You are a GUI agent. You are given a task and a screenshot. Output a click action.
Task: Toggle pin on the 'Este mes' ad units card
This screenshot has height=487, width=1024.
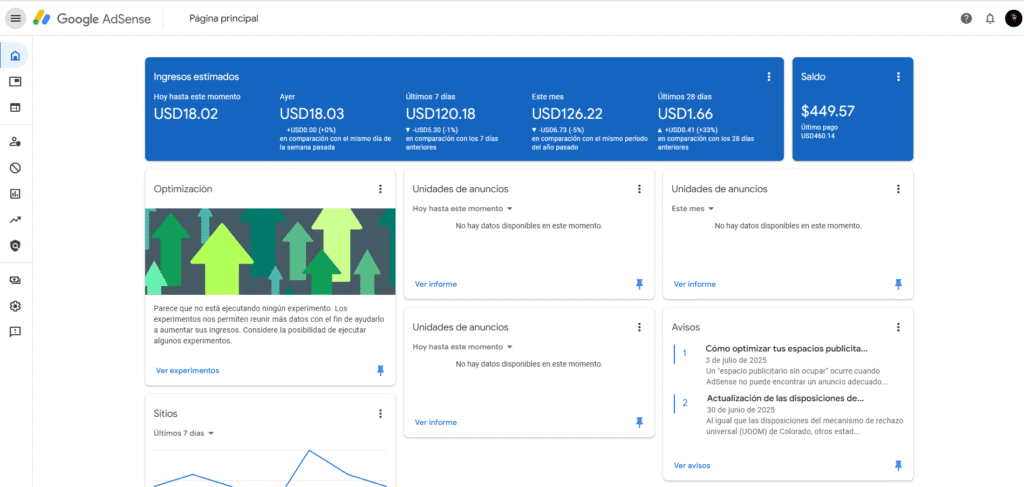(898, 284)
